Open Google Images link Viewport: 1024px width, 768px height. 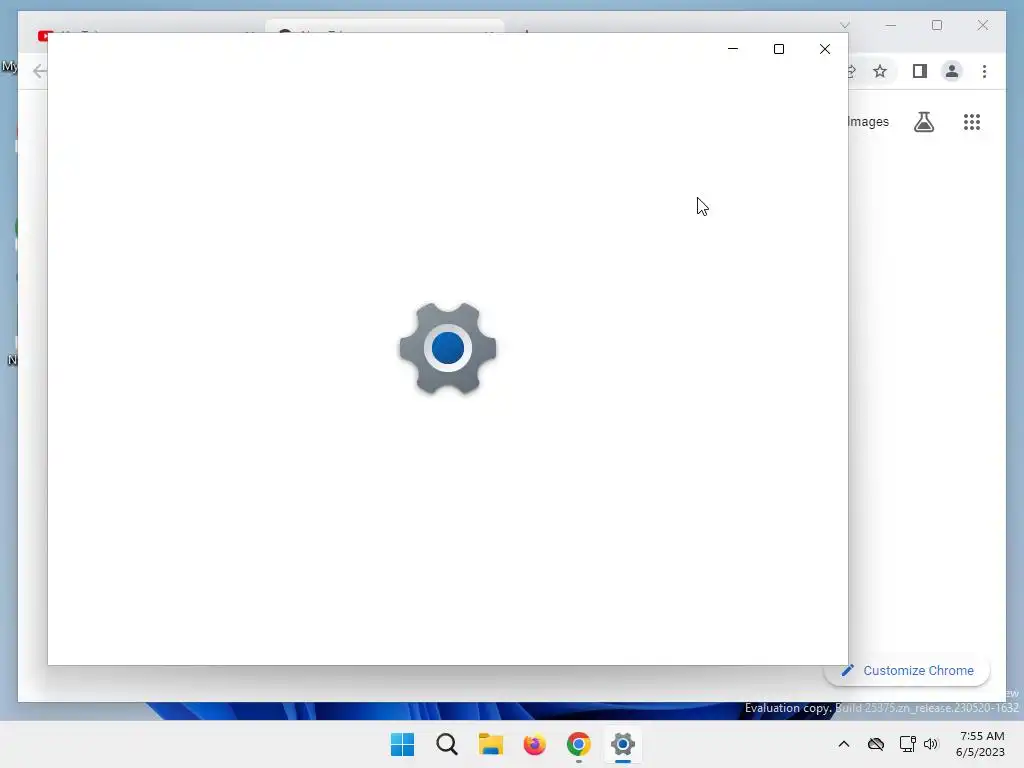[x=868, y=122]
